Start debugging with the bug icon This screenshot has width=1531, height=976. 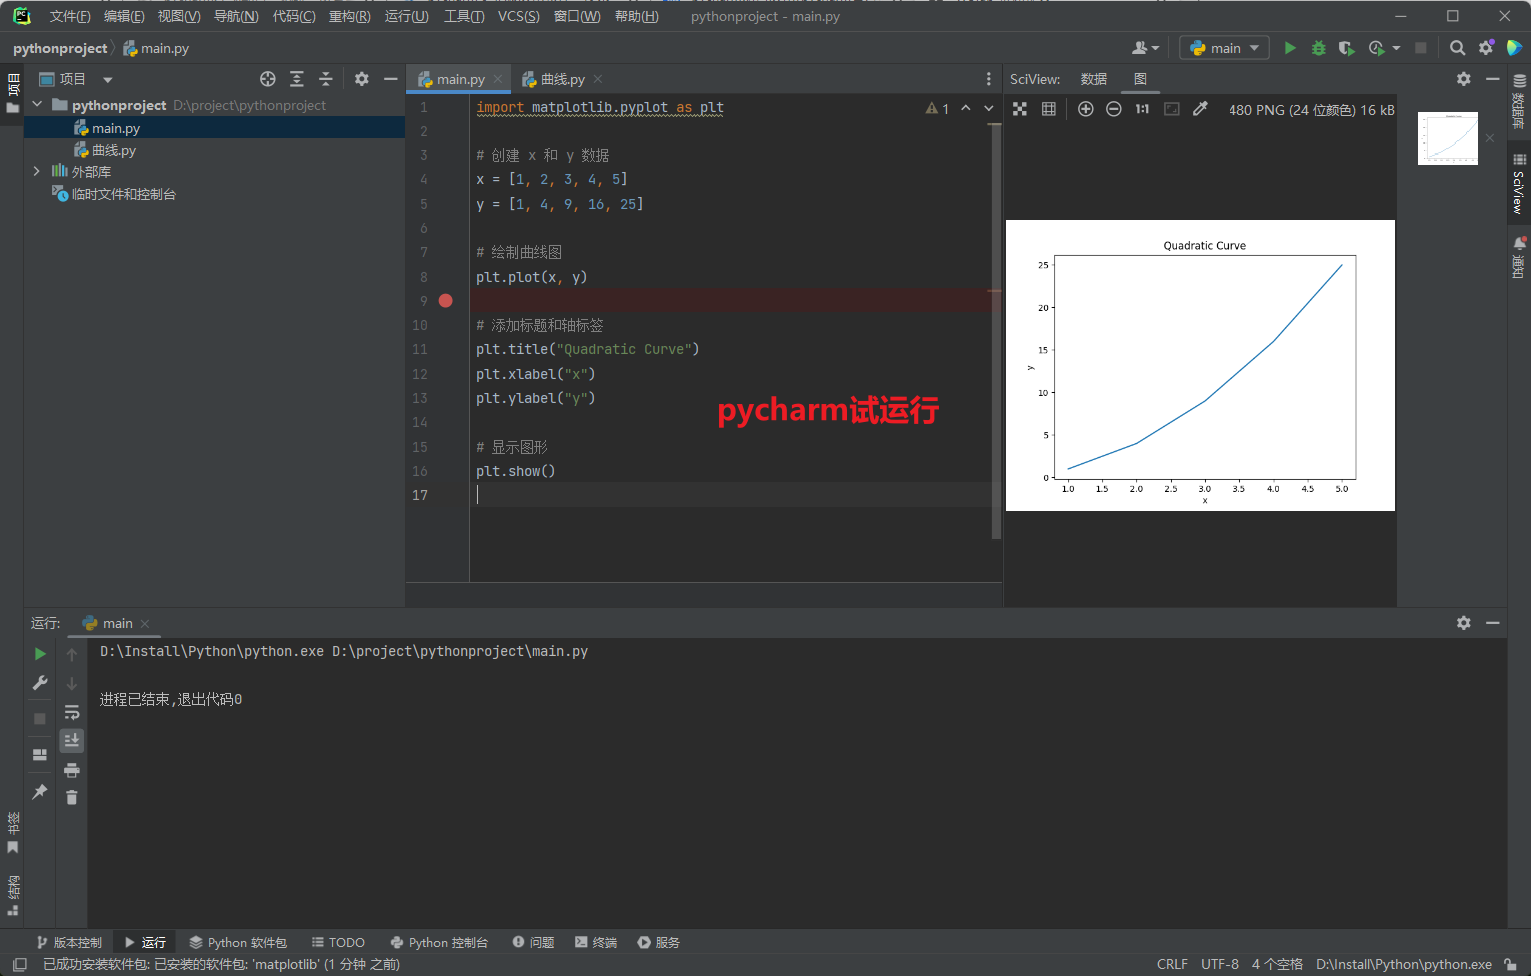pyautogui.click(x=1318, y=48)
